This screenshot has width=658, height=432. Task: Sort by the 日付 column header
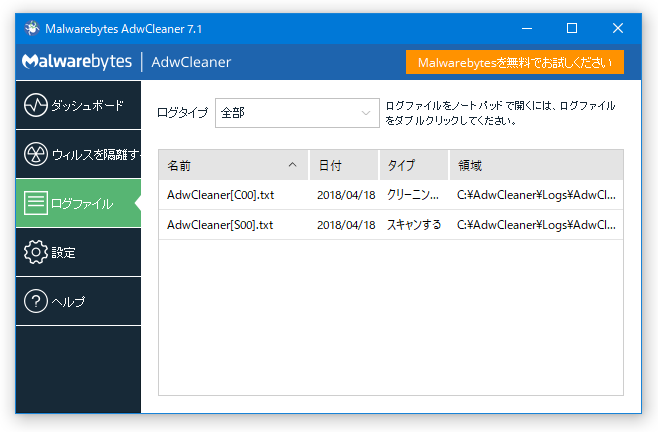pos(344,165)
